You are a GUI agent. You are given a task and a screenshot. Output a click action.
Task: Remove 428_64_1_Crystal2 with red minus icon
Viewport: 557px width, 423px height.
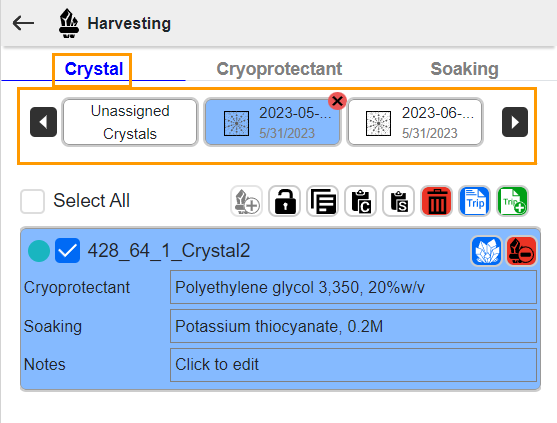(x=521, y=251)
